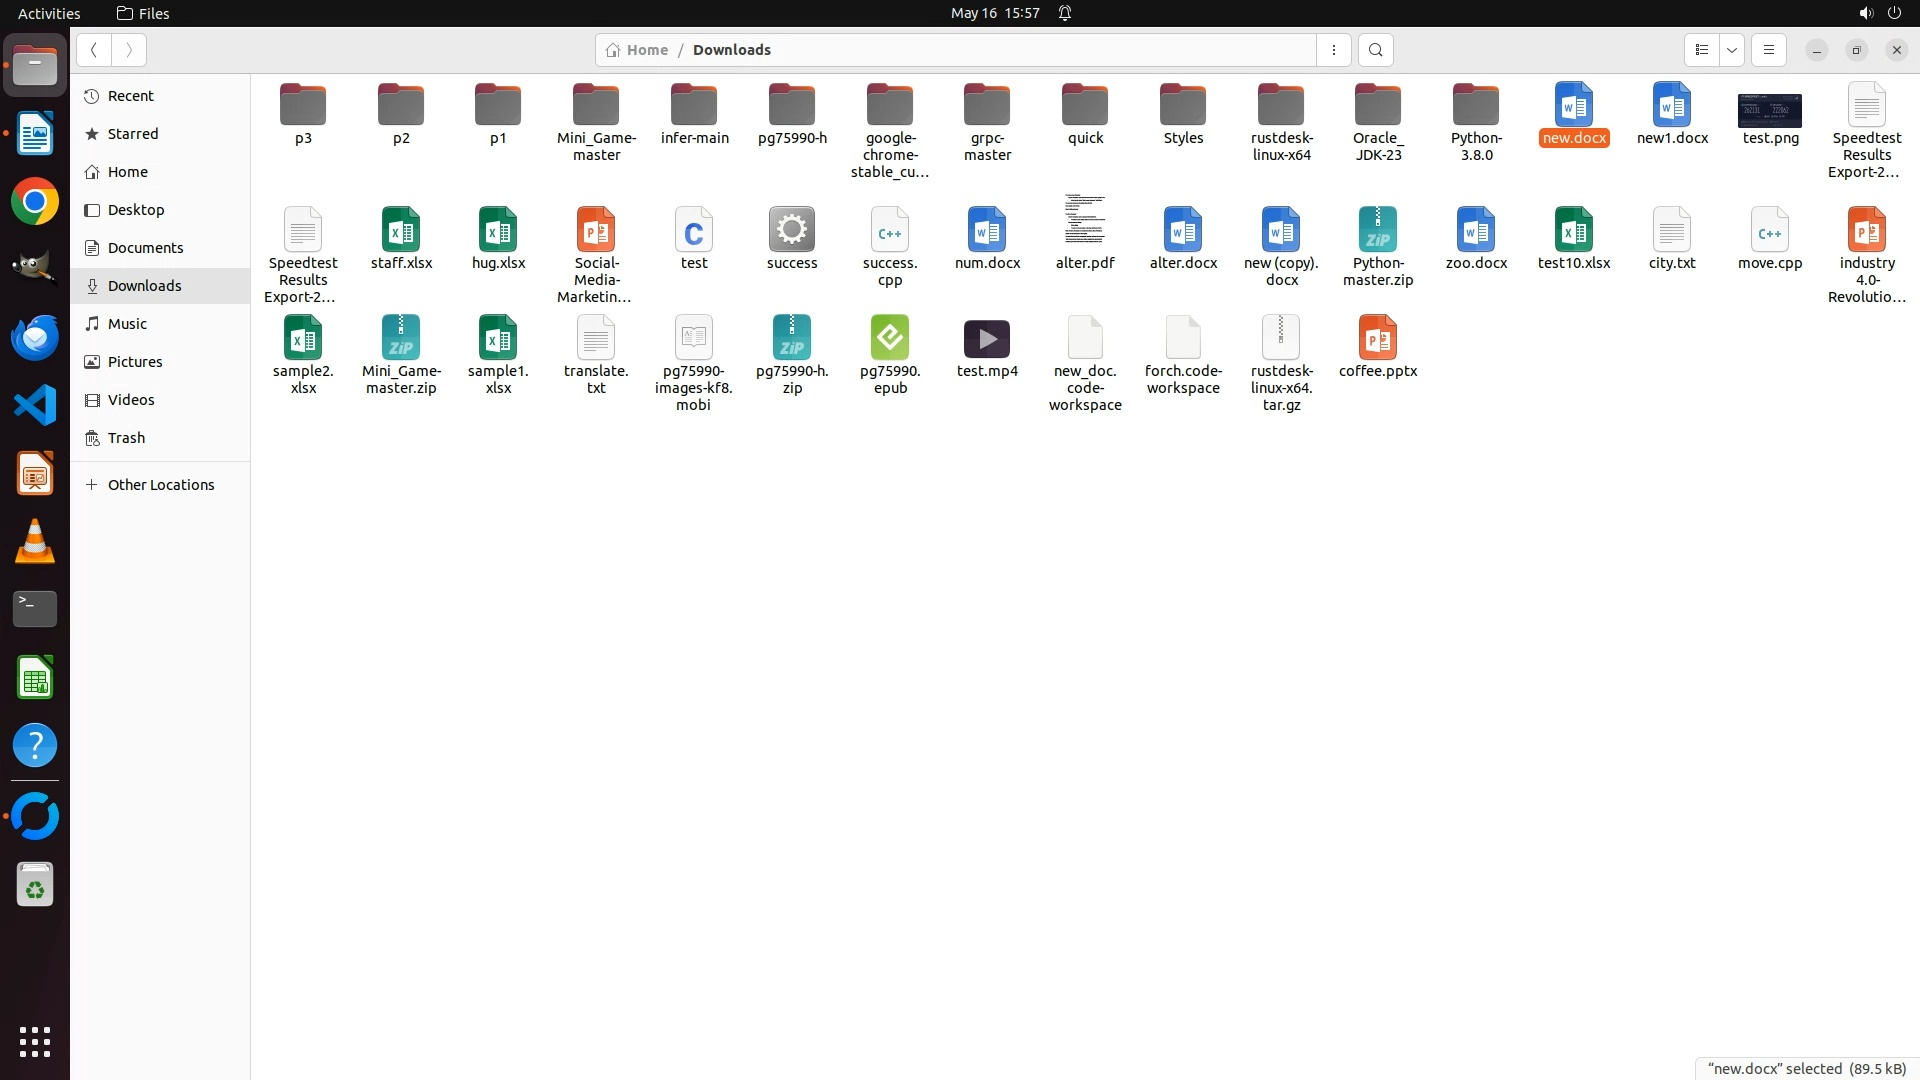Screen dimensions: 1920x1080
Task: Select Documents in the sidebar
Action: 145,248
